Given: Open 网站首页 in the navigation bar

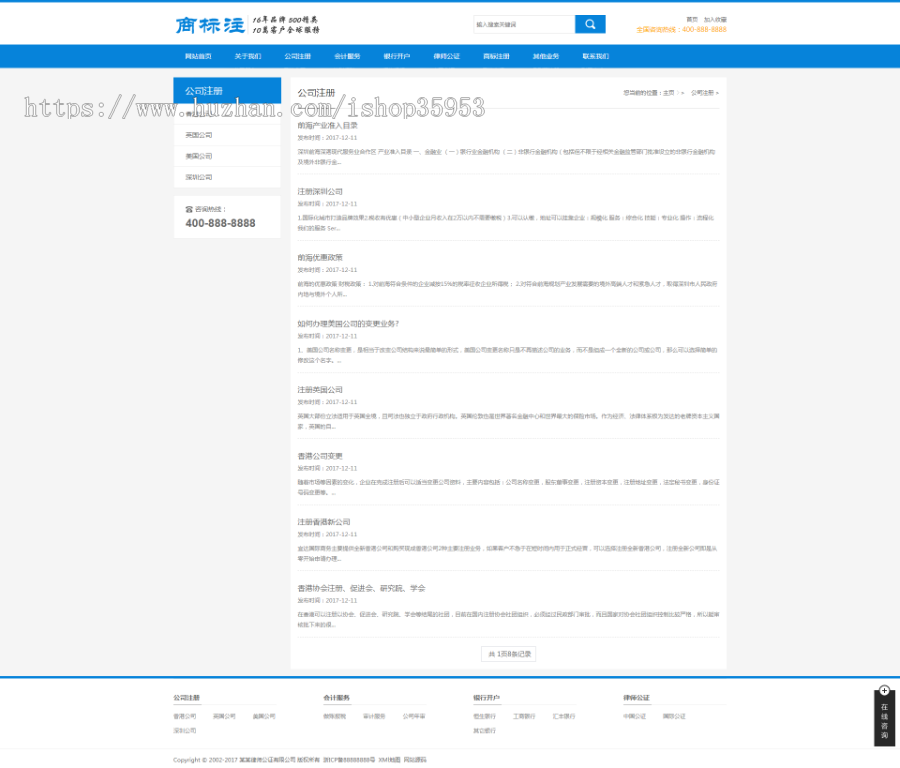Looking at the screenshot, I should [x=198, y=57].
